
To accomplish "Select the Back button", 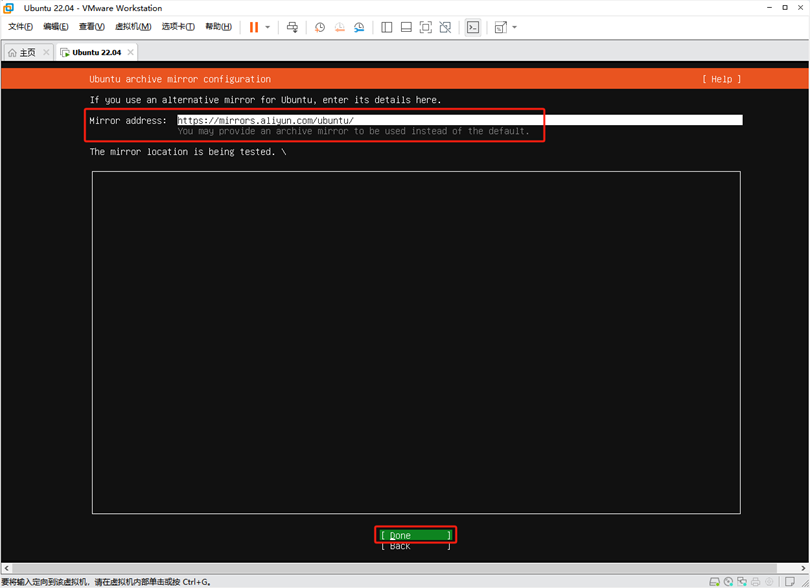I will point(416,546).
